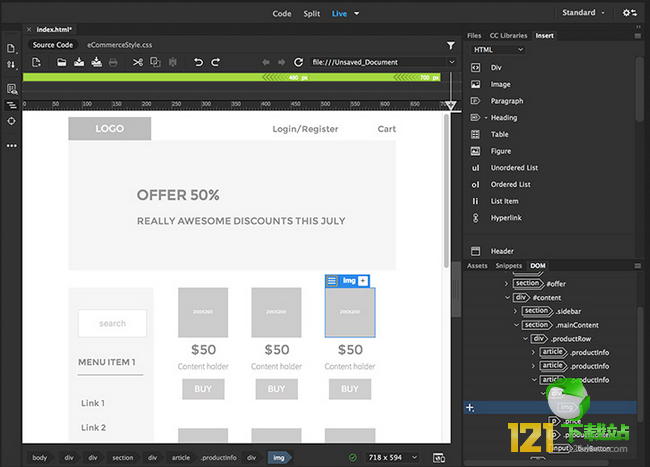The image size is (650, 467).
Task: Open the Assets panel tab
Action: (477, 266)
